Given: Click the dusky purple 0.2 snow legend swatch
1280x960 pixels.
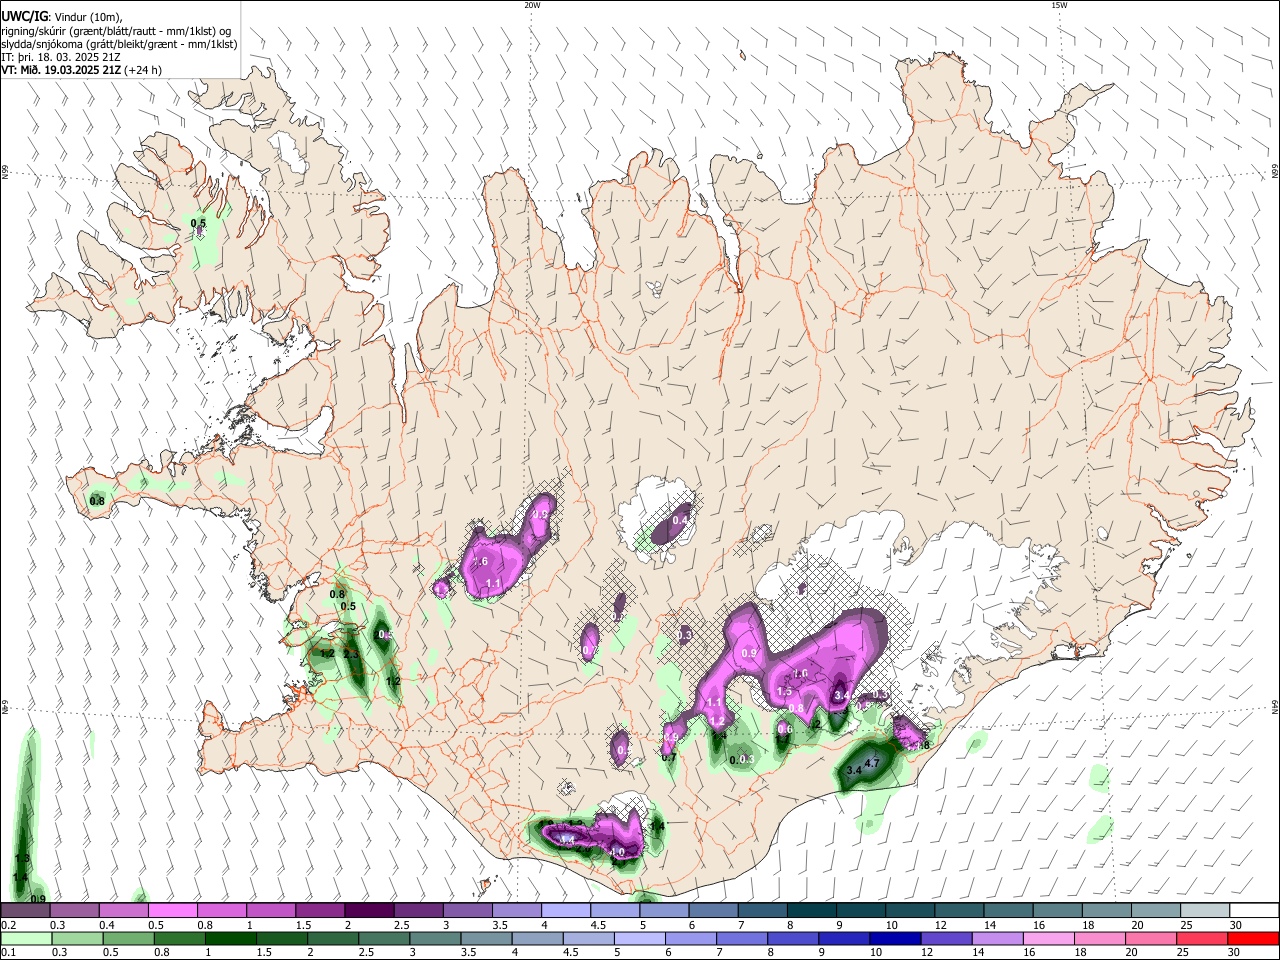Looking at the screenshot, I should click(26, 910).
